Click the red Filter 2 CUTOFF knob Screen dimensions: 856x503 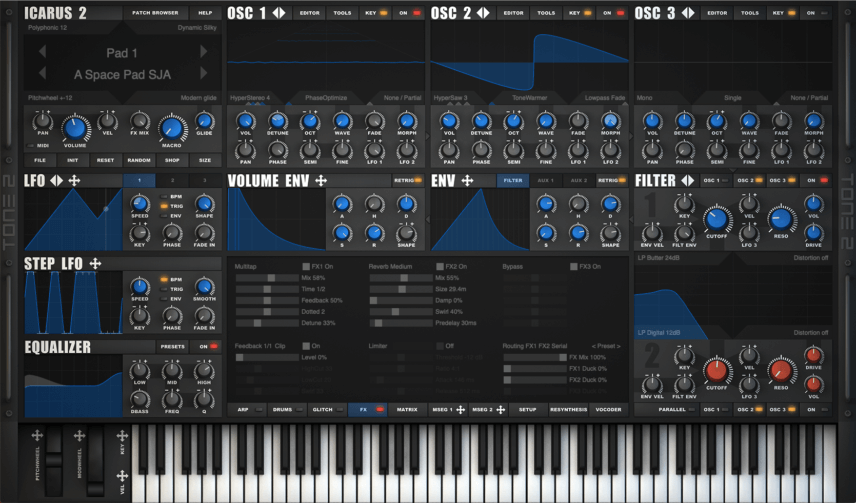(x=716, y=371)
